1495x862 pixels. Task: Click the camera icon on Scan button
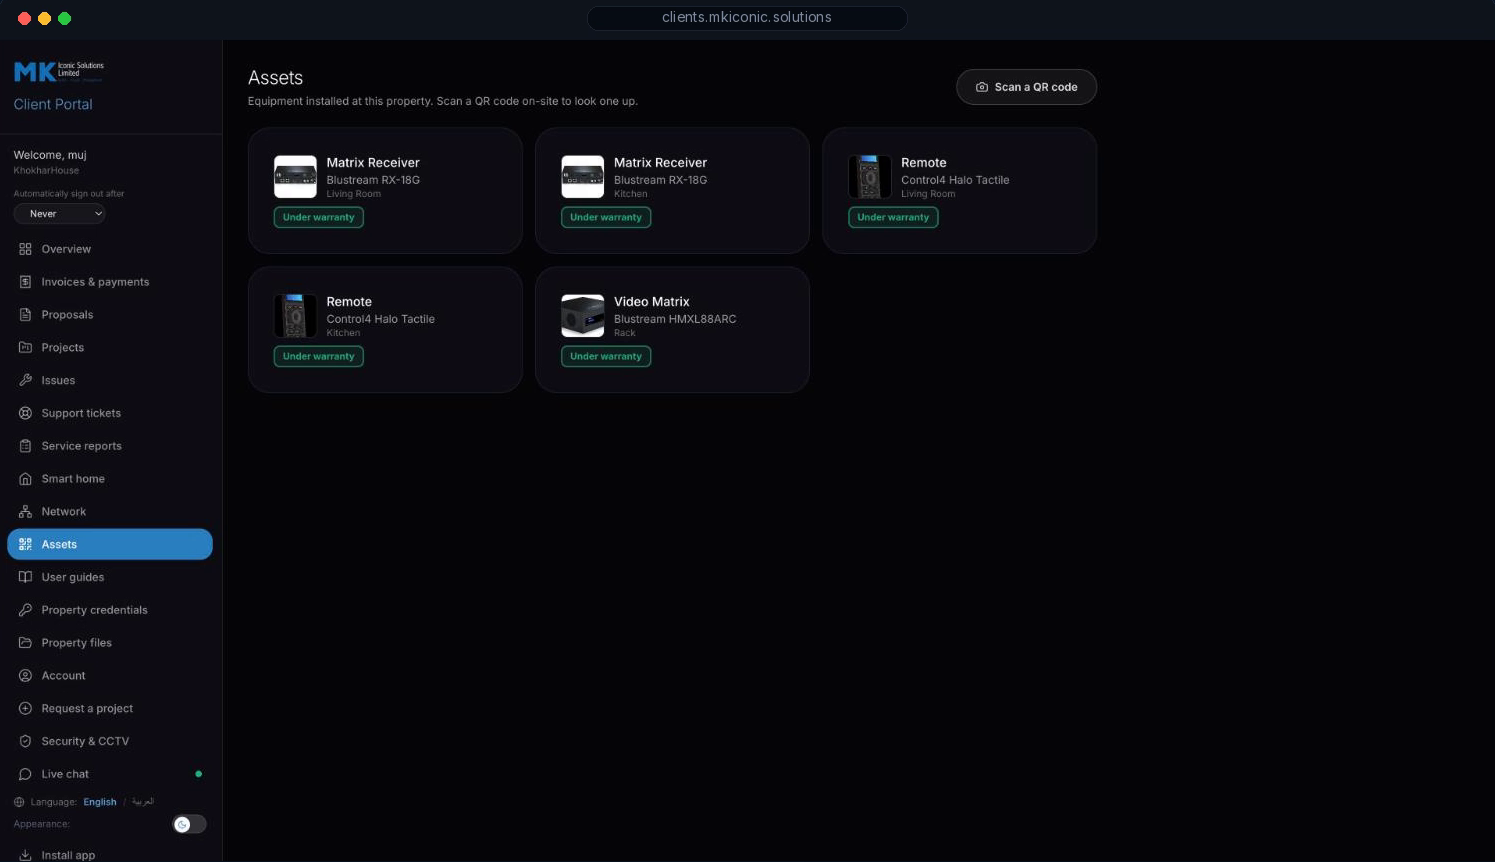[982, 87]
